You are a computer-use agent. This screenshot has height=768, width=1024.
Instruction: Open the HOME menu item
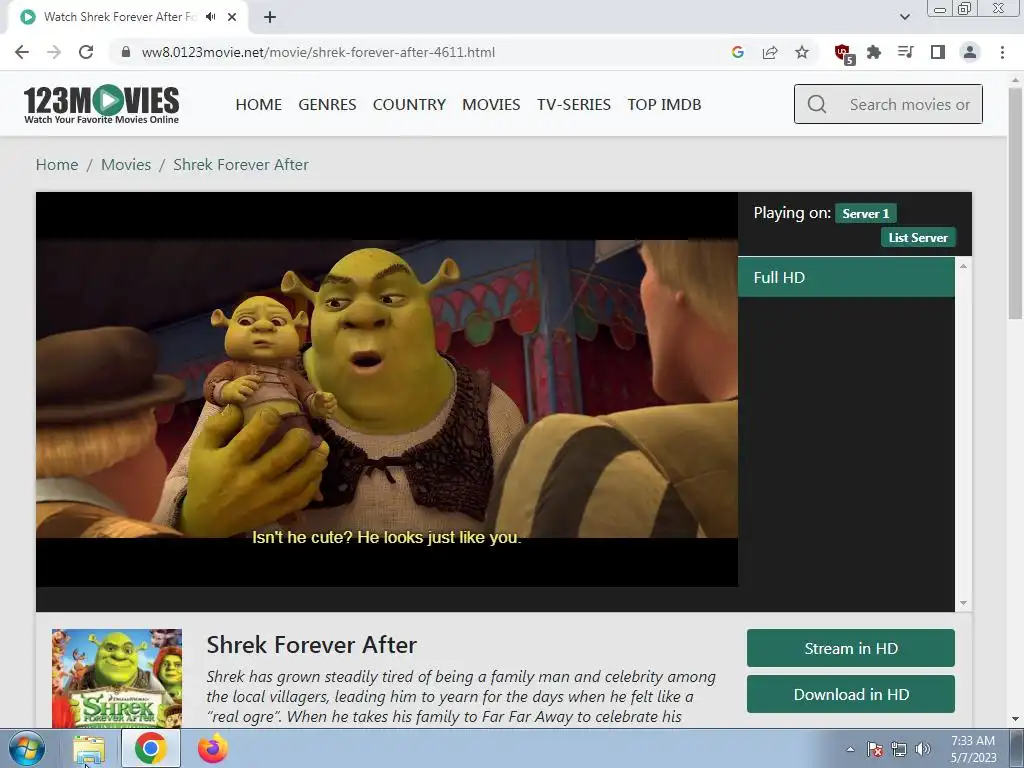[x=259, y=104]
